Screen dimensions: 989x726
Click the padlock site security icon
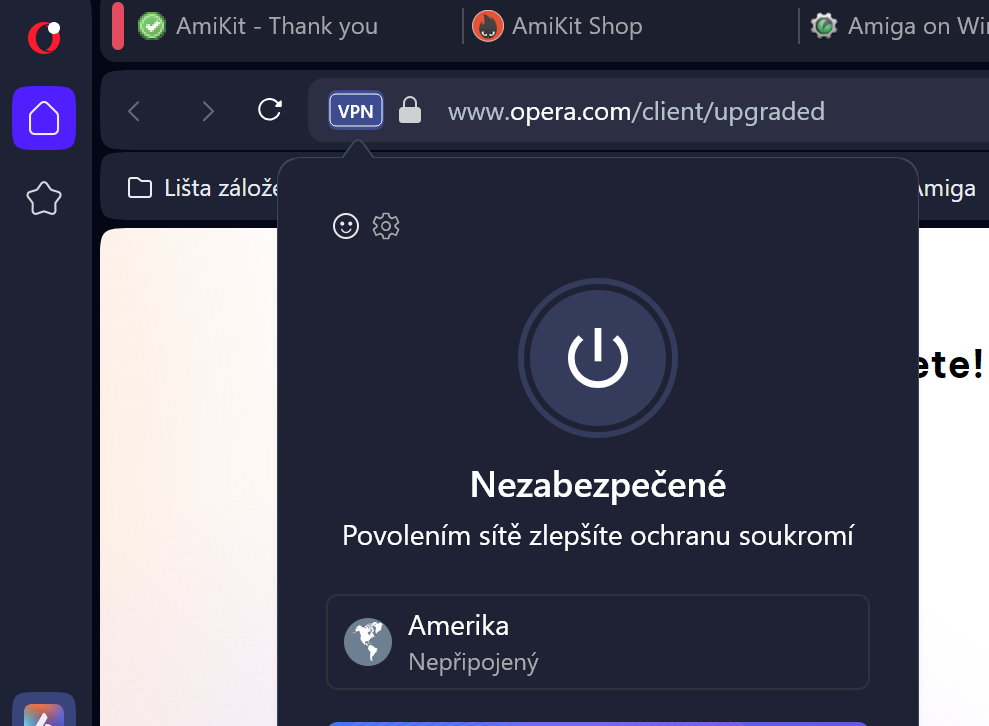(x=410, y=111)
